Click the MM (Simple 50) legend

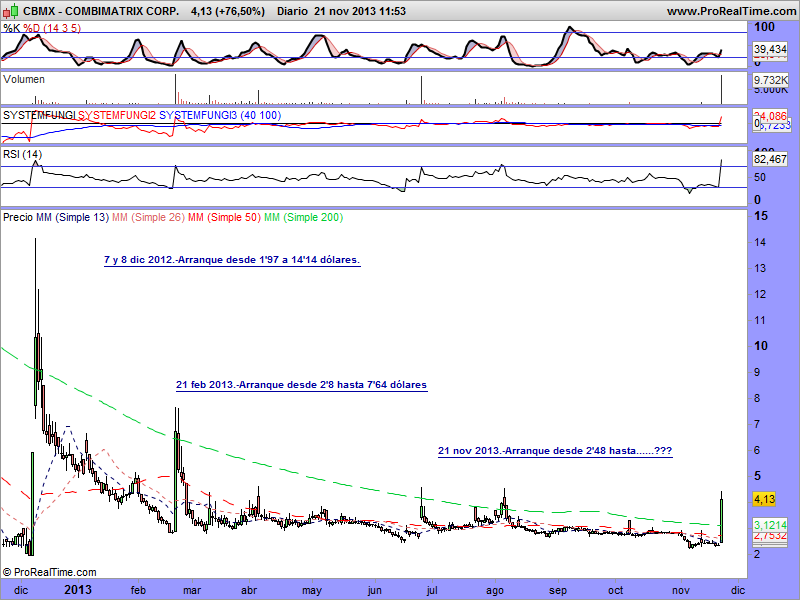pyautogui.click(x=224, y=217)
